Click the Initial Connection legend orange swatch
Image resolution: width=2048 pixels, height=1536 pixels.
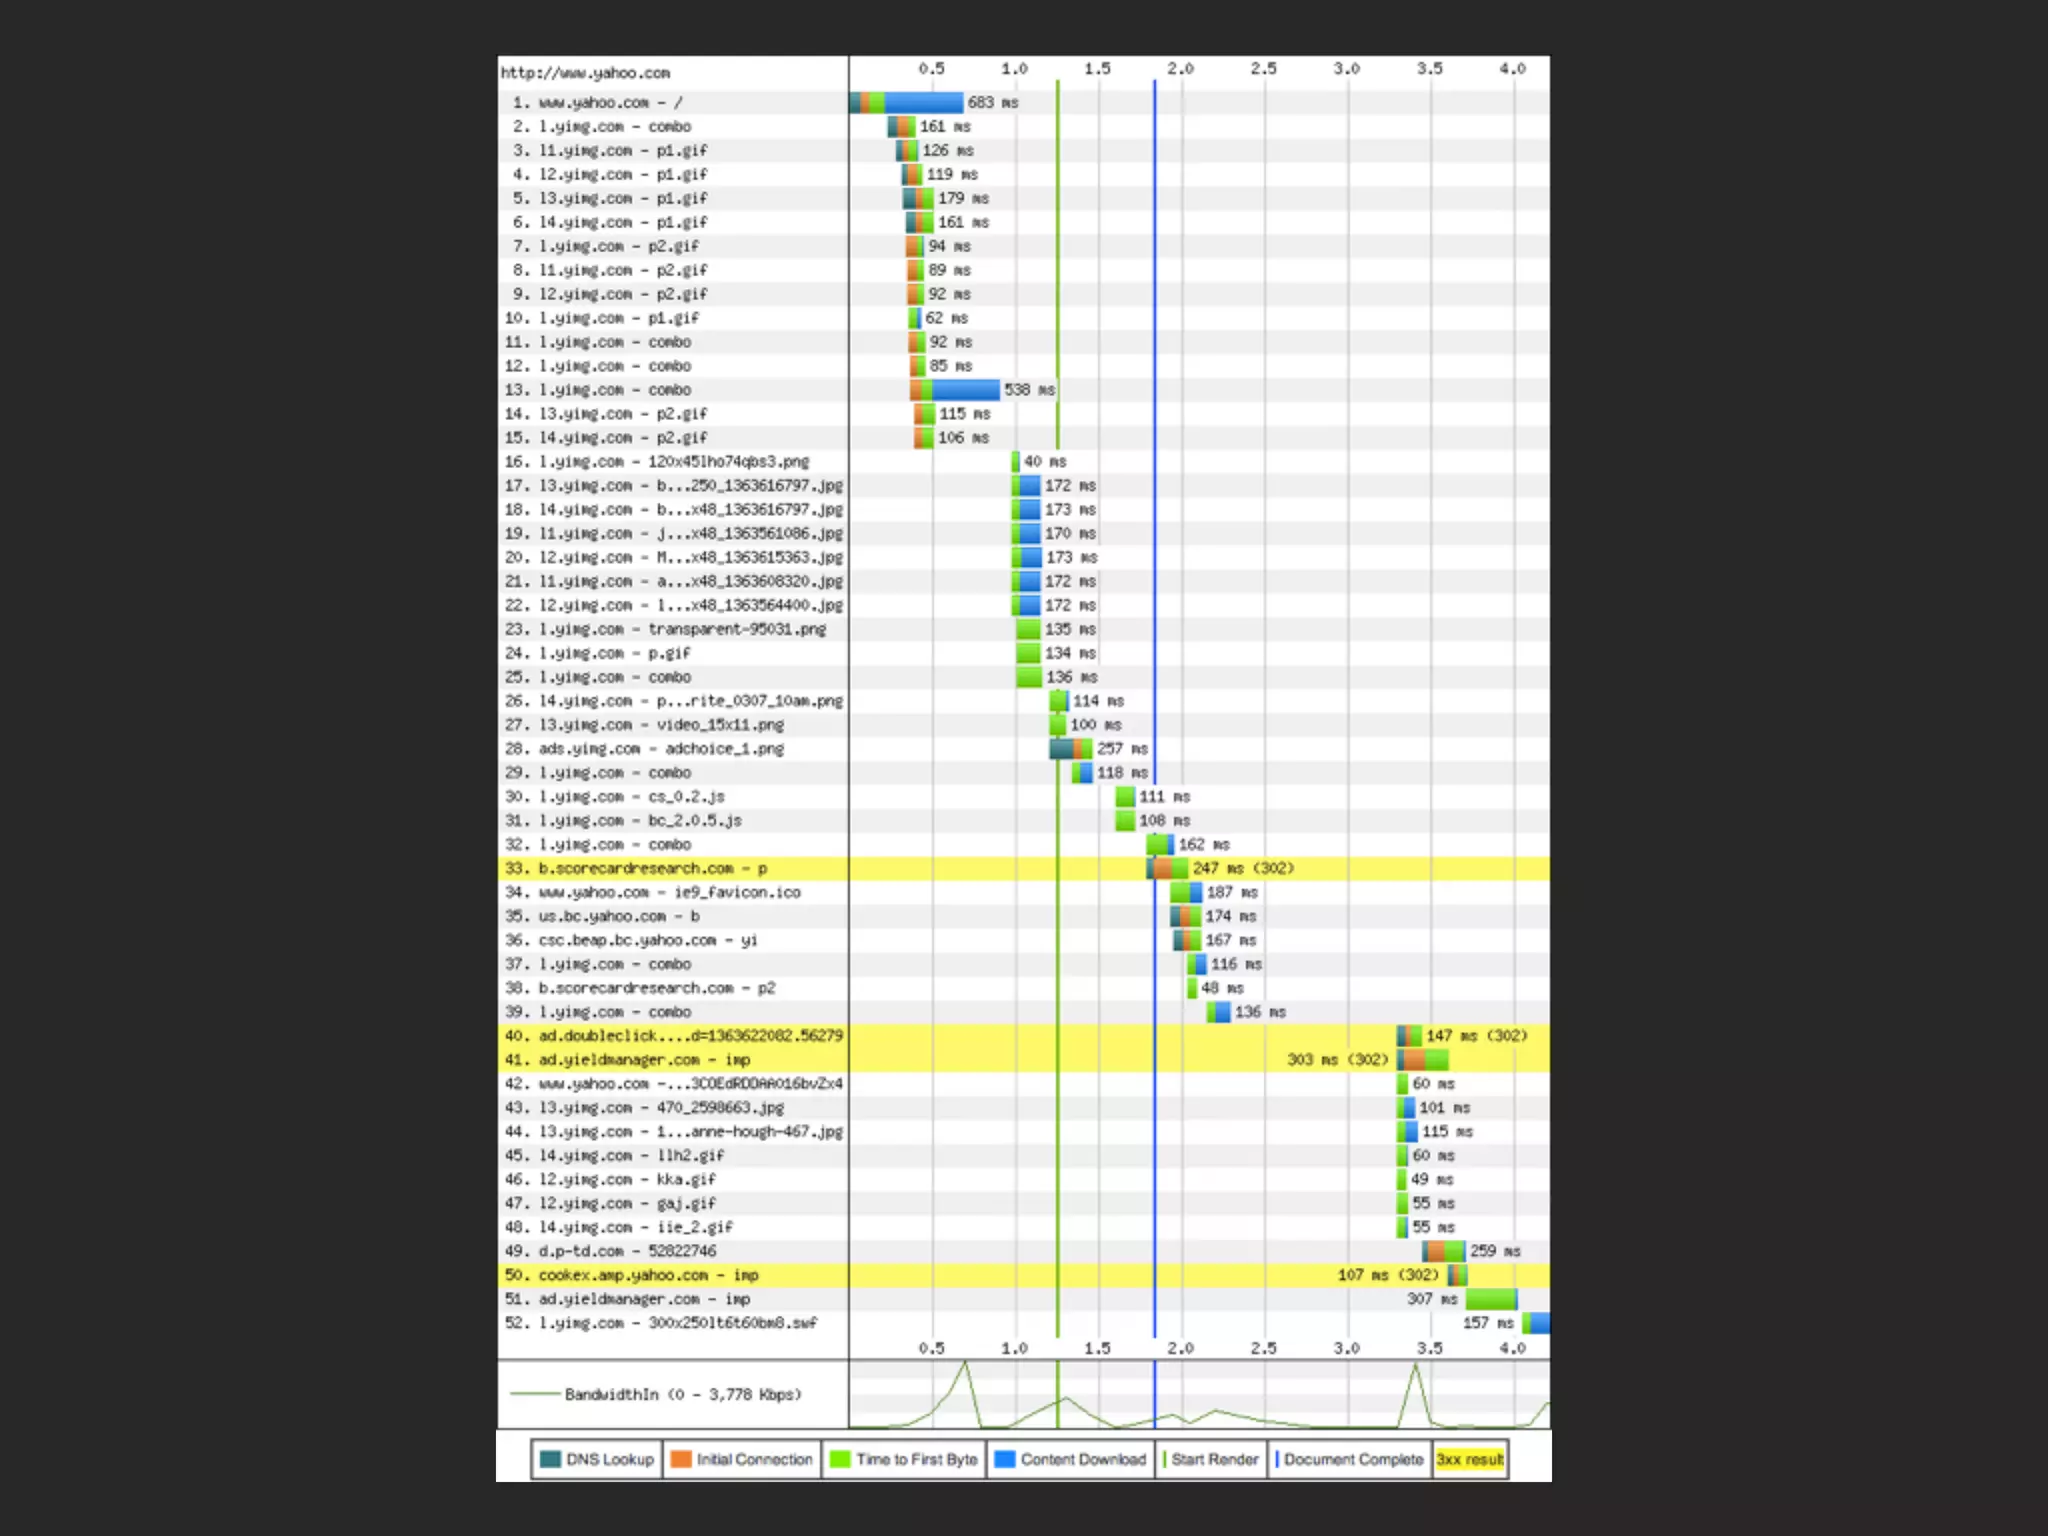click(681, 1459)
